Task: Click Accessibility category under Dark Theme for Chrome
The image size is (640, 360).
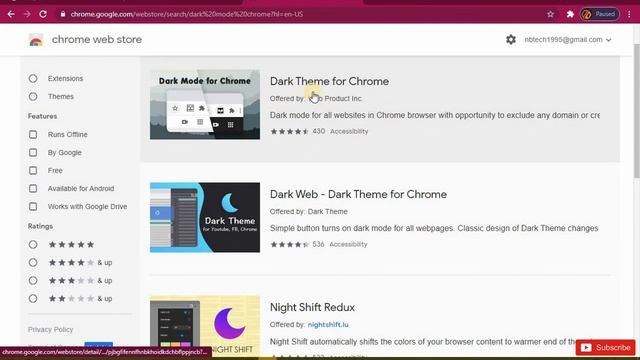Action: [x=349, y=131]
